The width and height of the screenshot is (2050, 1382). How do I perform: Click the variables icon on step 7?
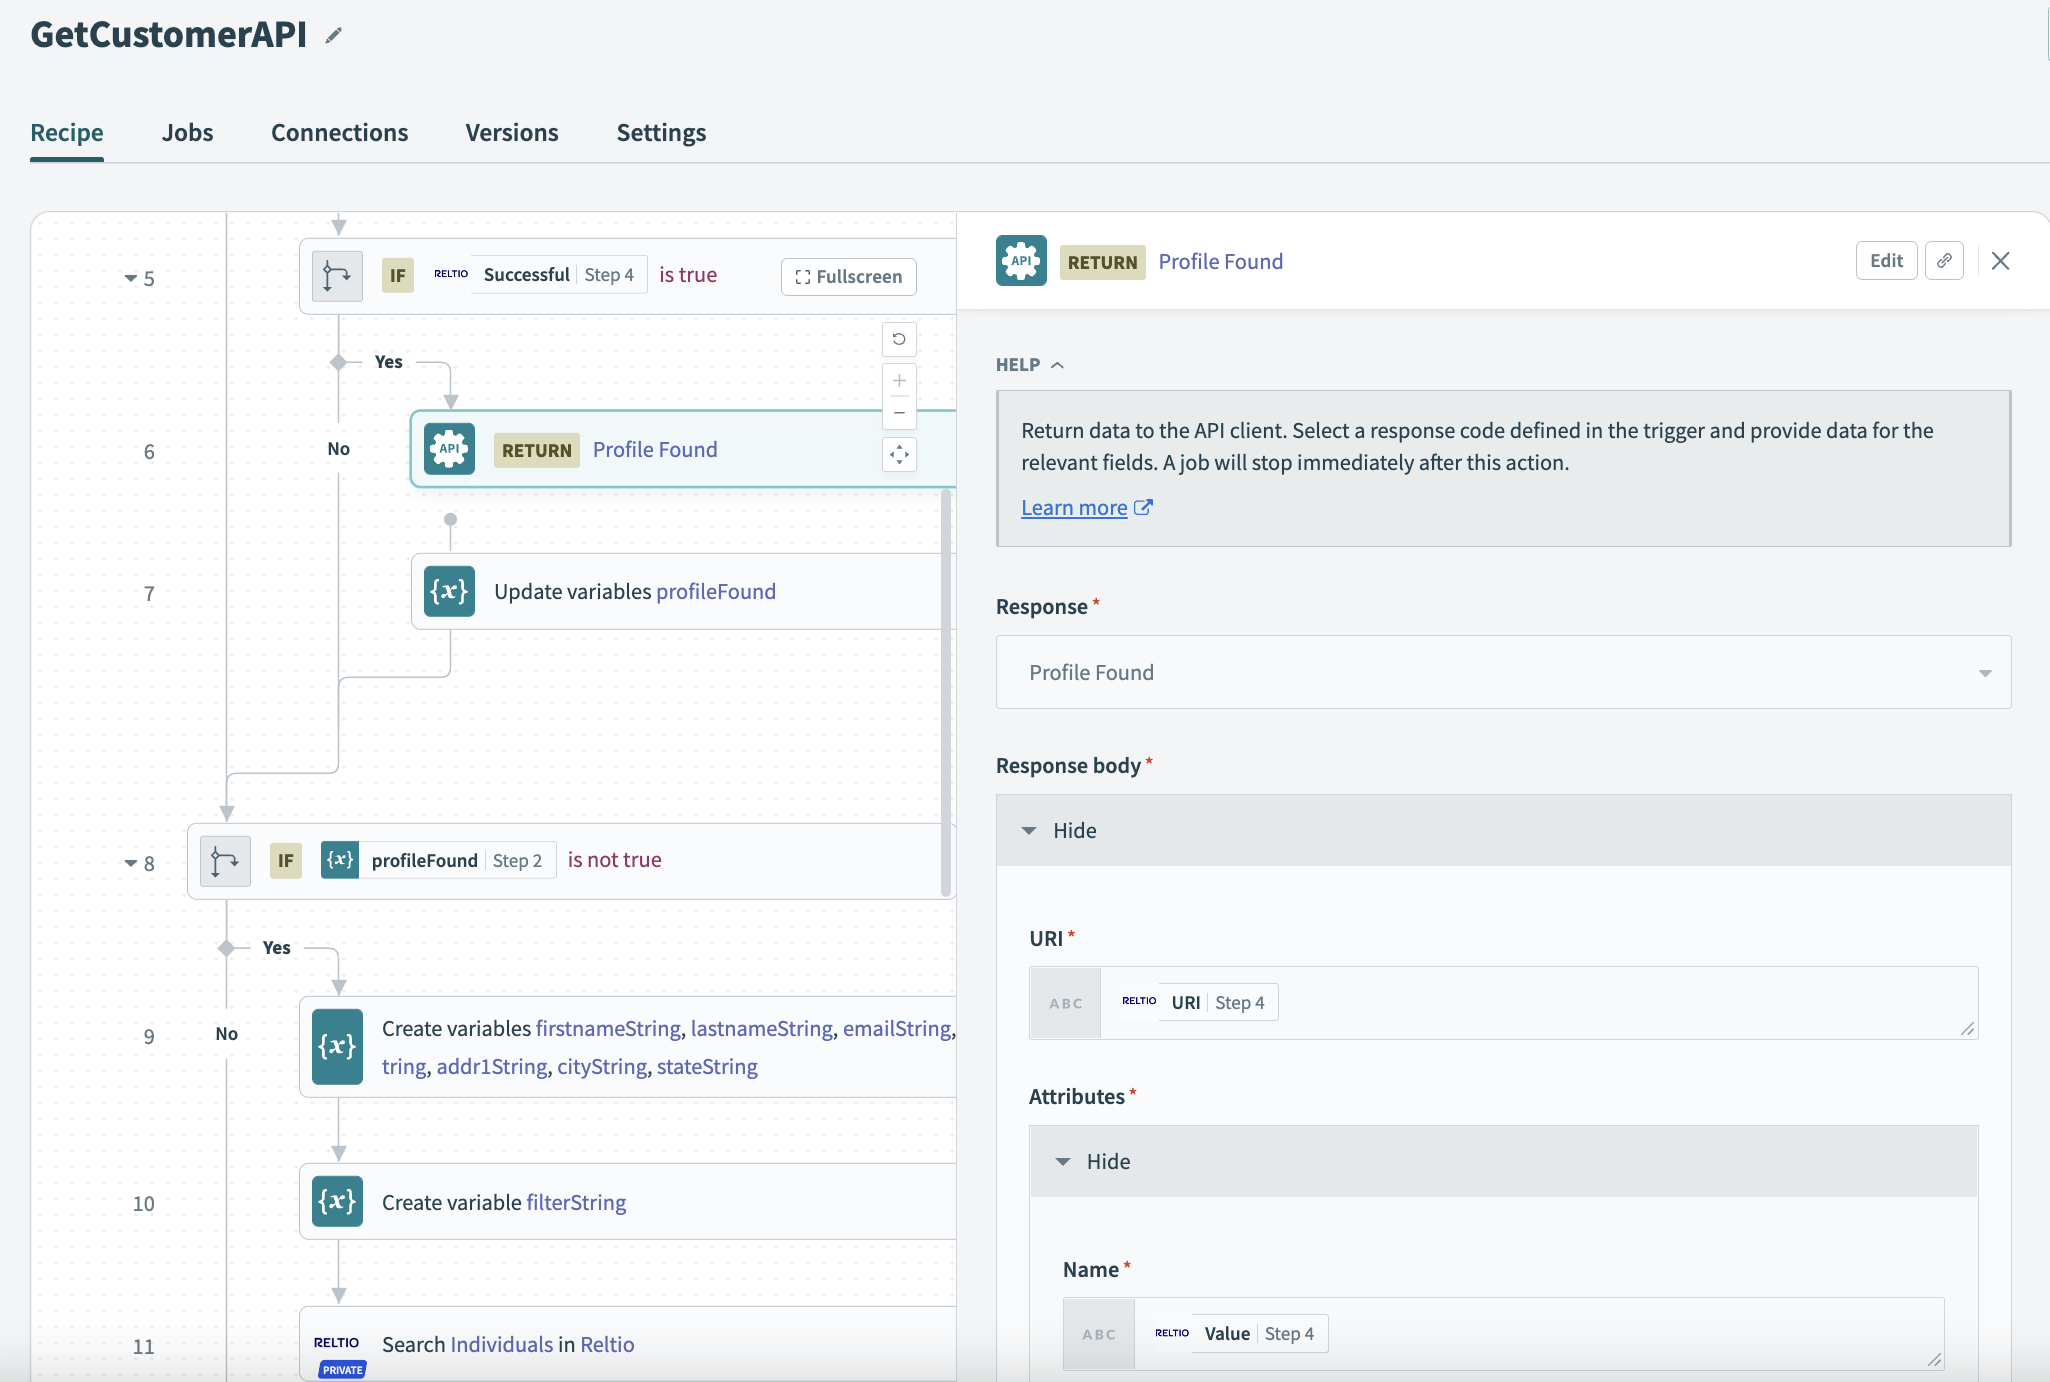pyautogui.click(x=449, y=591)
